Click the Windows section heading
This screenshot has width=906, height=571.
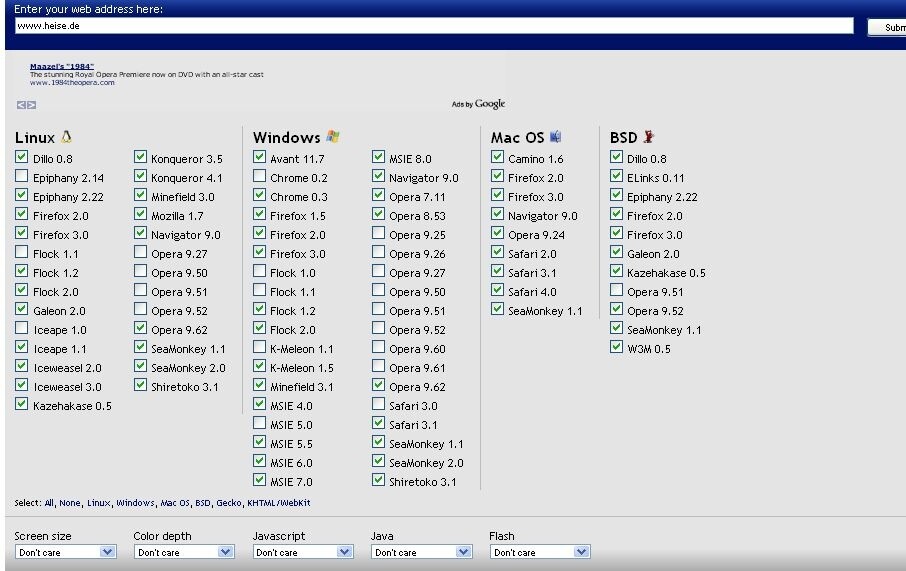287,138
